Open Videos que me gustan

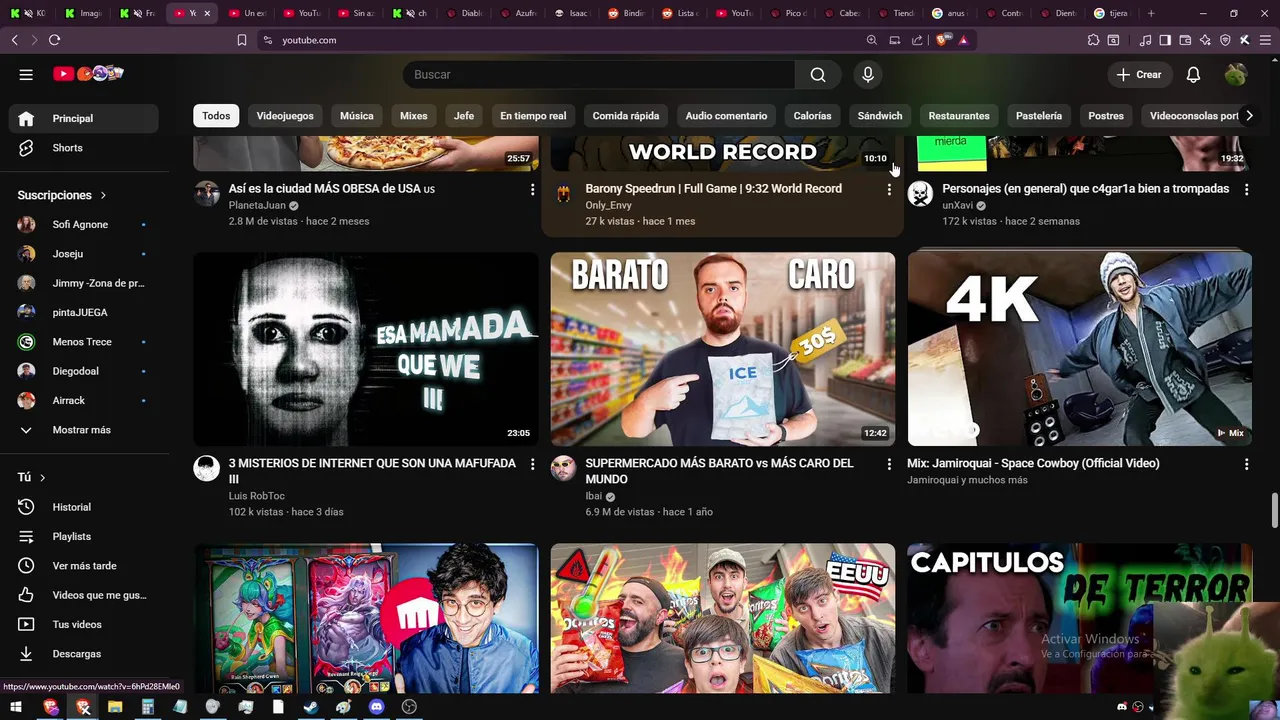[84, 595]
